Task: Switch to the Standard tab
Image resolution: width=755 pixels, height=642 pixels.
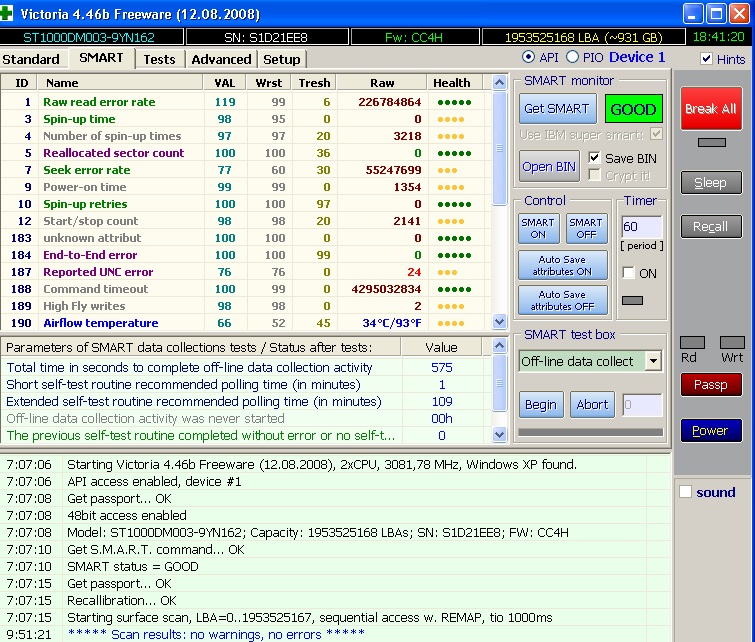Action: [31, 59]
